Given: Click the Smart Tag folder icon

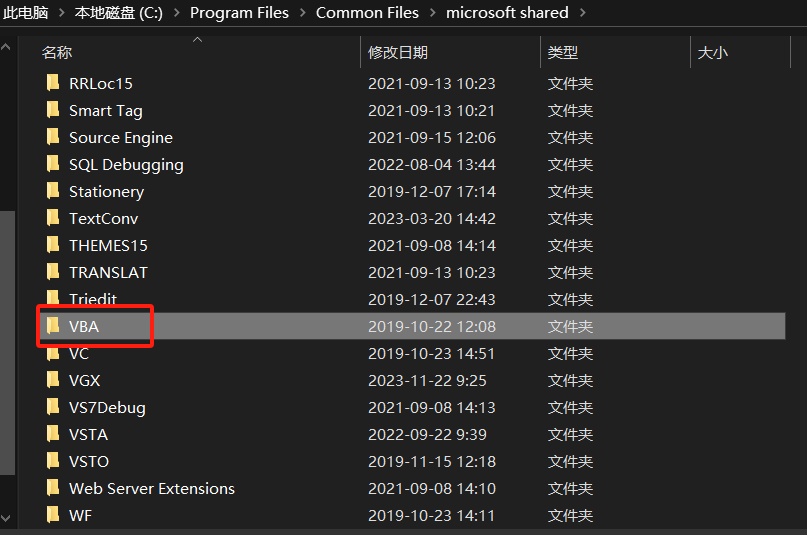Looking at the screenshot, I should point(53,110).
